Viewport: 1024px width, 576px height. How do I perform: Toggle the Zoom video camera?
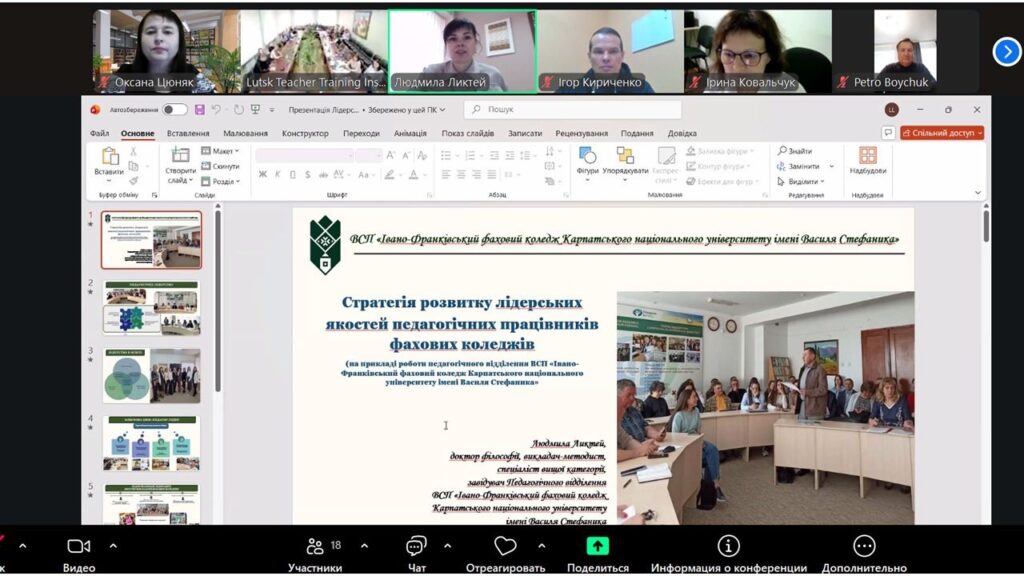[78, 546]
